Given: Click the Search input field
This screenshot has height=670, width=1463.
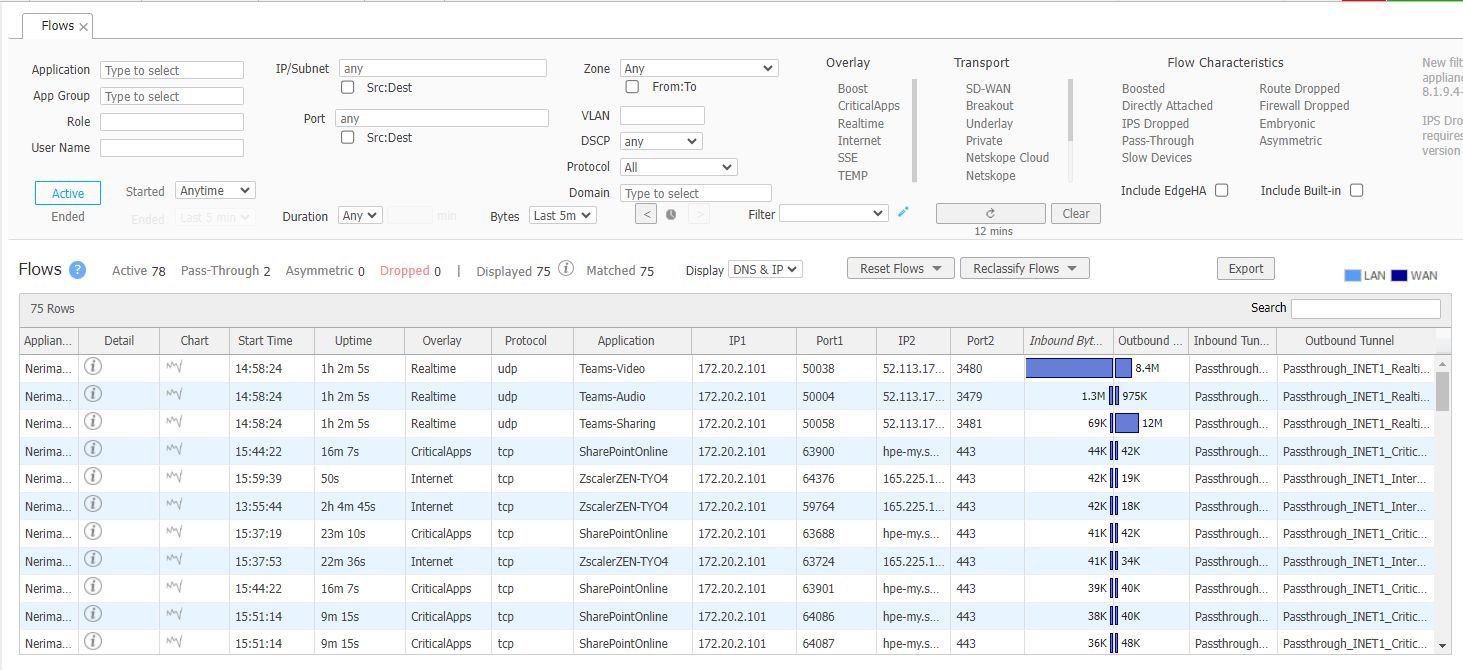Looking at the screenshot, I should 1366,308.
